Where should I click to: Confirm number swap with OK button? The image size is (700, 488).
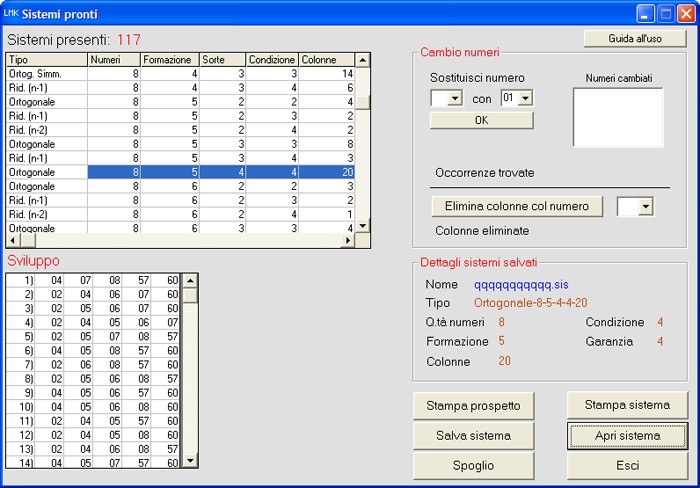click(x=481, y=121)
